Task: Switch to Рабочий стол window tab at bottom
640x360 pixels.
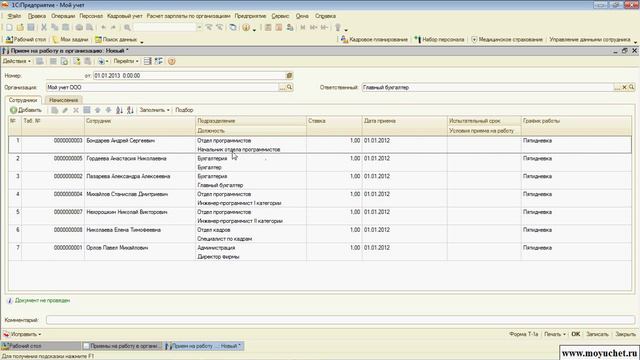Action: click(41, 346)
